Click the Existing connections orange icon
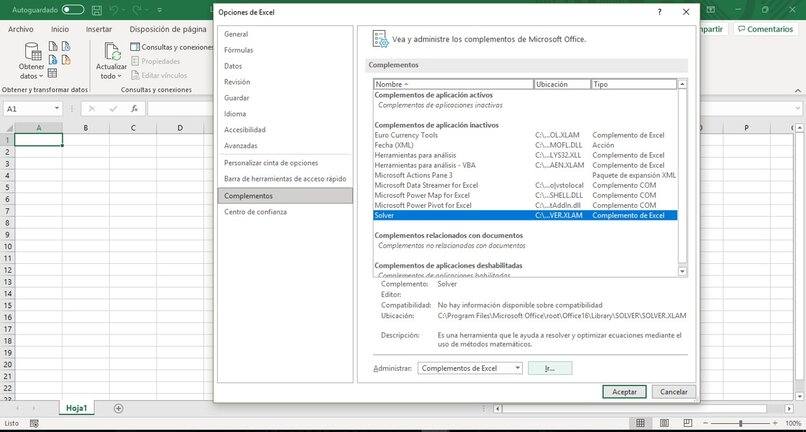Viewport: 806px width, 432px height. (66, 60)
